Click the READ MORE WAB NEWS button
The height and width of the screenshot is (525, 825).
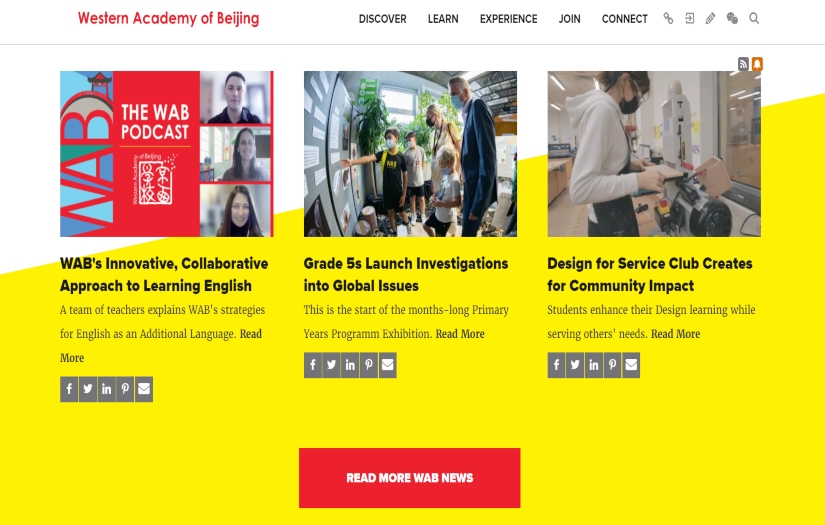[x=409, y=478]
